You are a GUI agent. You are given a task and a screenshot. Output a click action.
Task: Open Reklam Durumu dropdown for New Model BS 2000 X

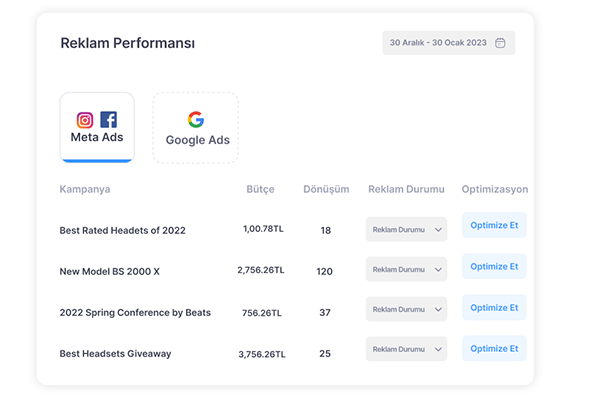406,270
